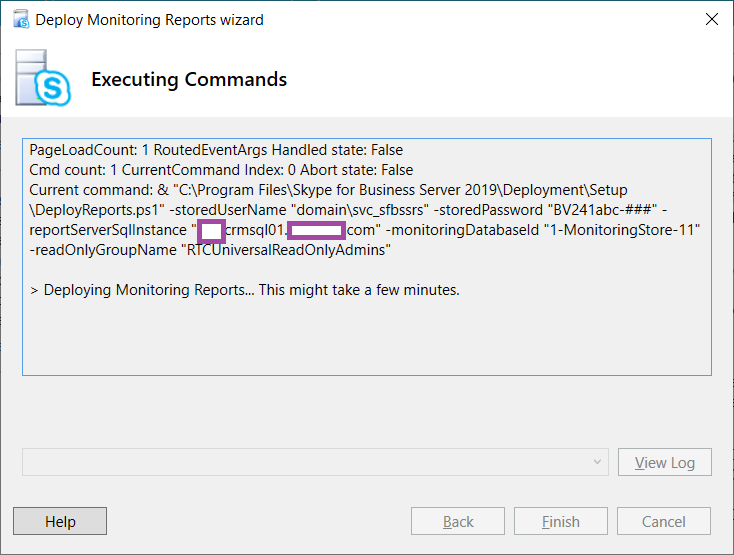This screenshot has width=734, height=555.
Task: Click the Back button
Action: coord(458,521)
